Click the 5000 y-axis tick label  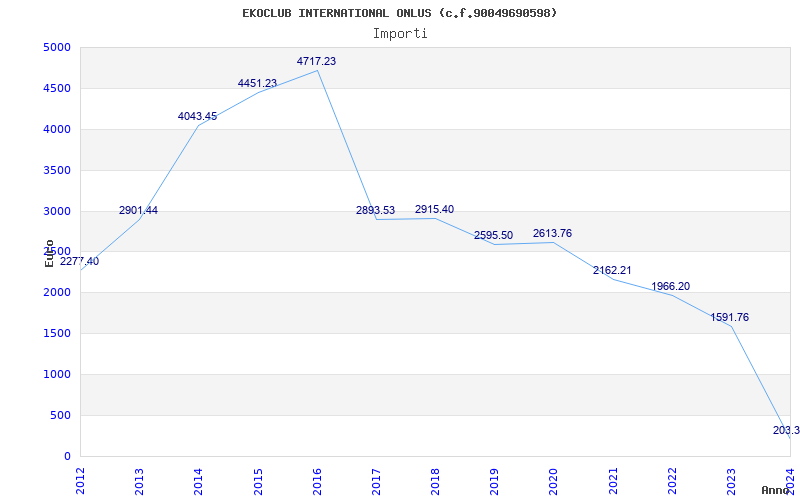coord(57,47)
